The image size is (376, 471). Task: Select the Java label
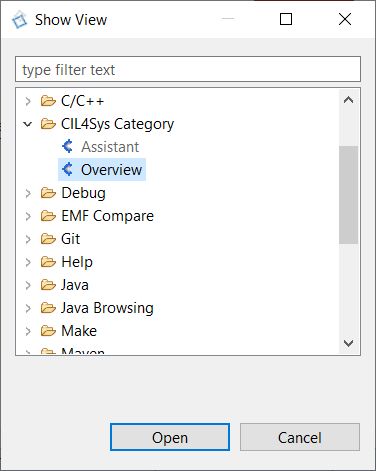click(75, 285)
